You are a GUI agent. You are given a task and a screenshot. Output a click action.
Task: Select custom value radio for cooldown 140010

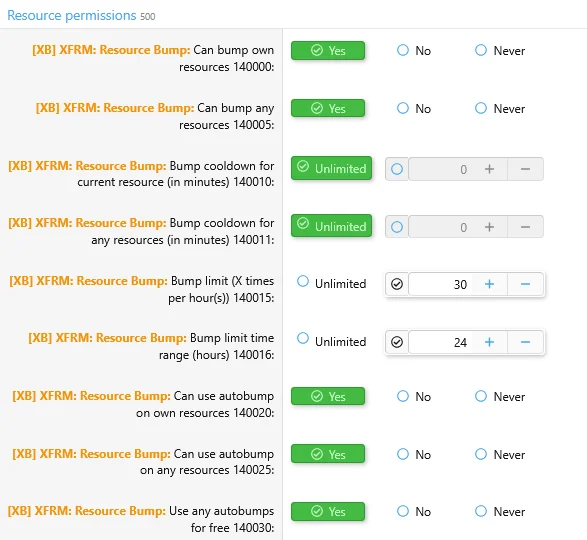(x=397, y=169)
